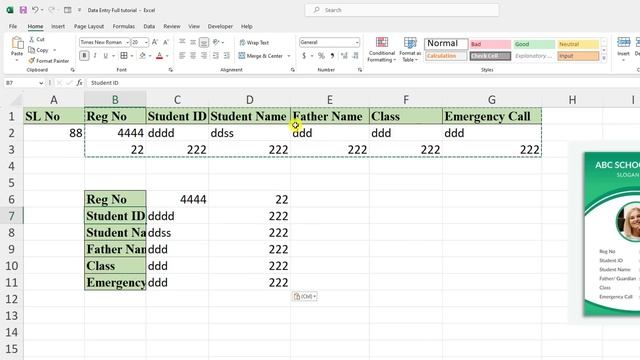Apply font color with red A icon

[160, 55]
